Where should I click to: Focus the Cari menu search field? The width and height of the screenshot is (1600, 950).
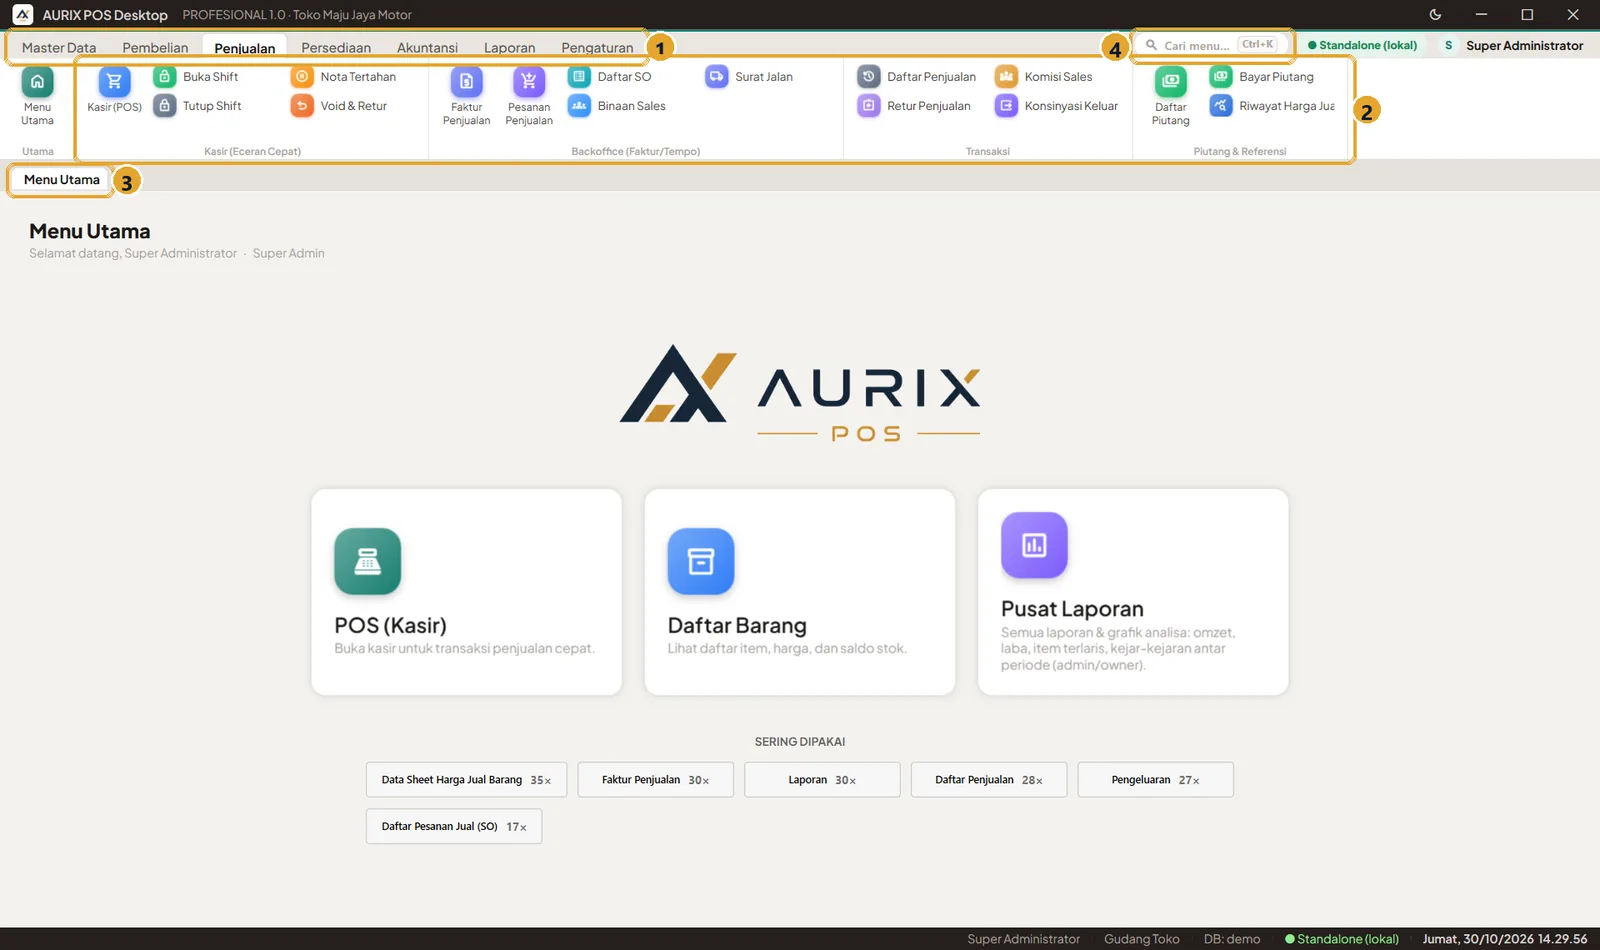pyautogui.click(x=1212, y=45)
